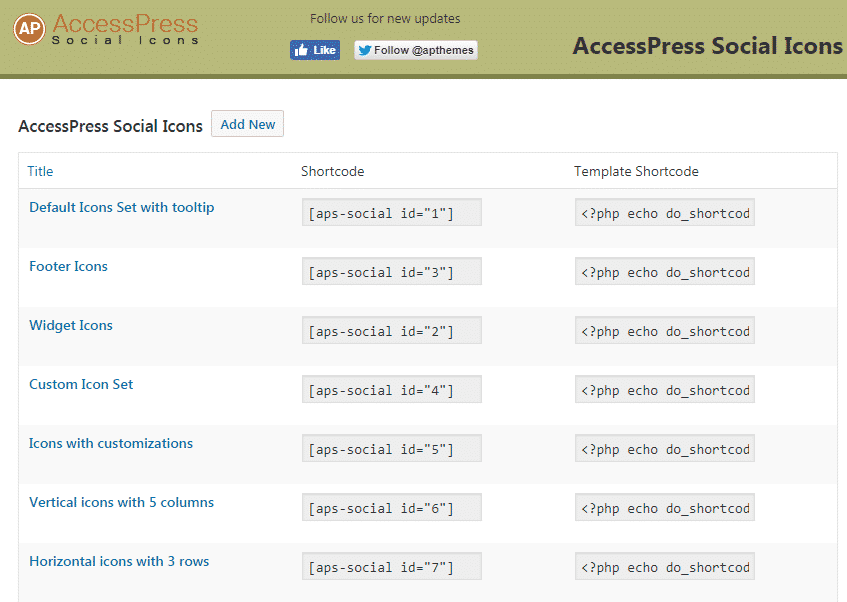Select the shortcode field with id="4"
This screenshot has height=602, width=847.
coord(392,389)
